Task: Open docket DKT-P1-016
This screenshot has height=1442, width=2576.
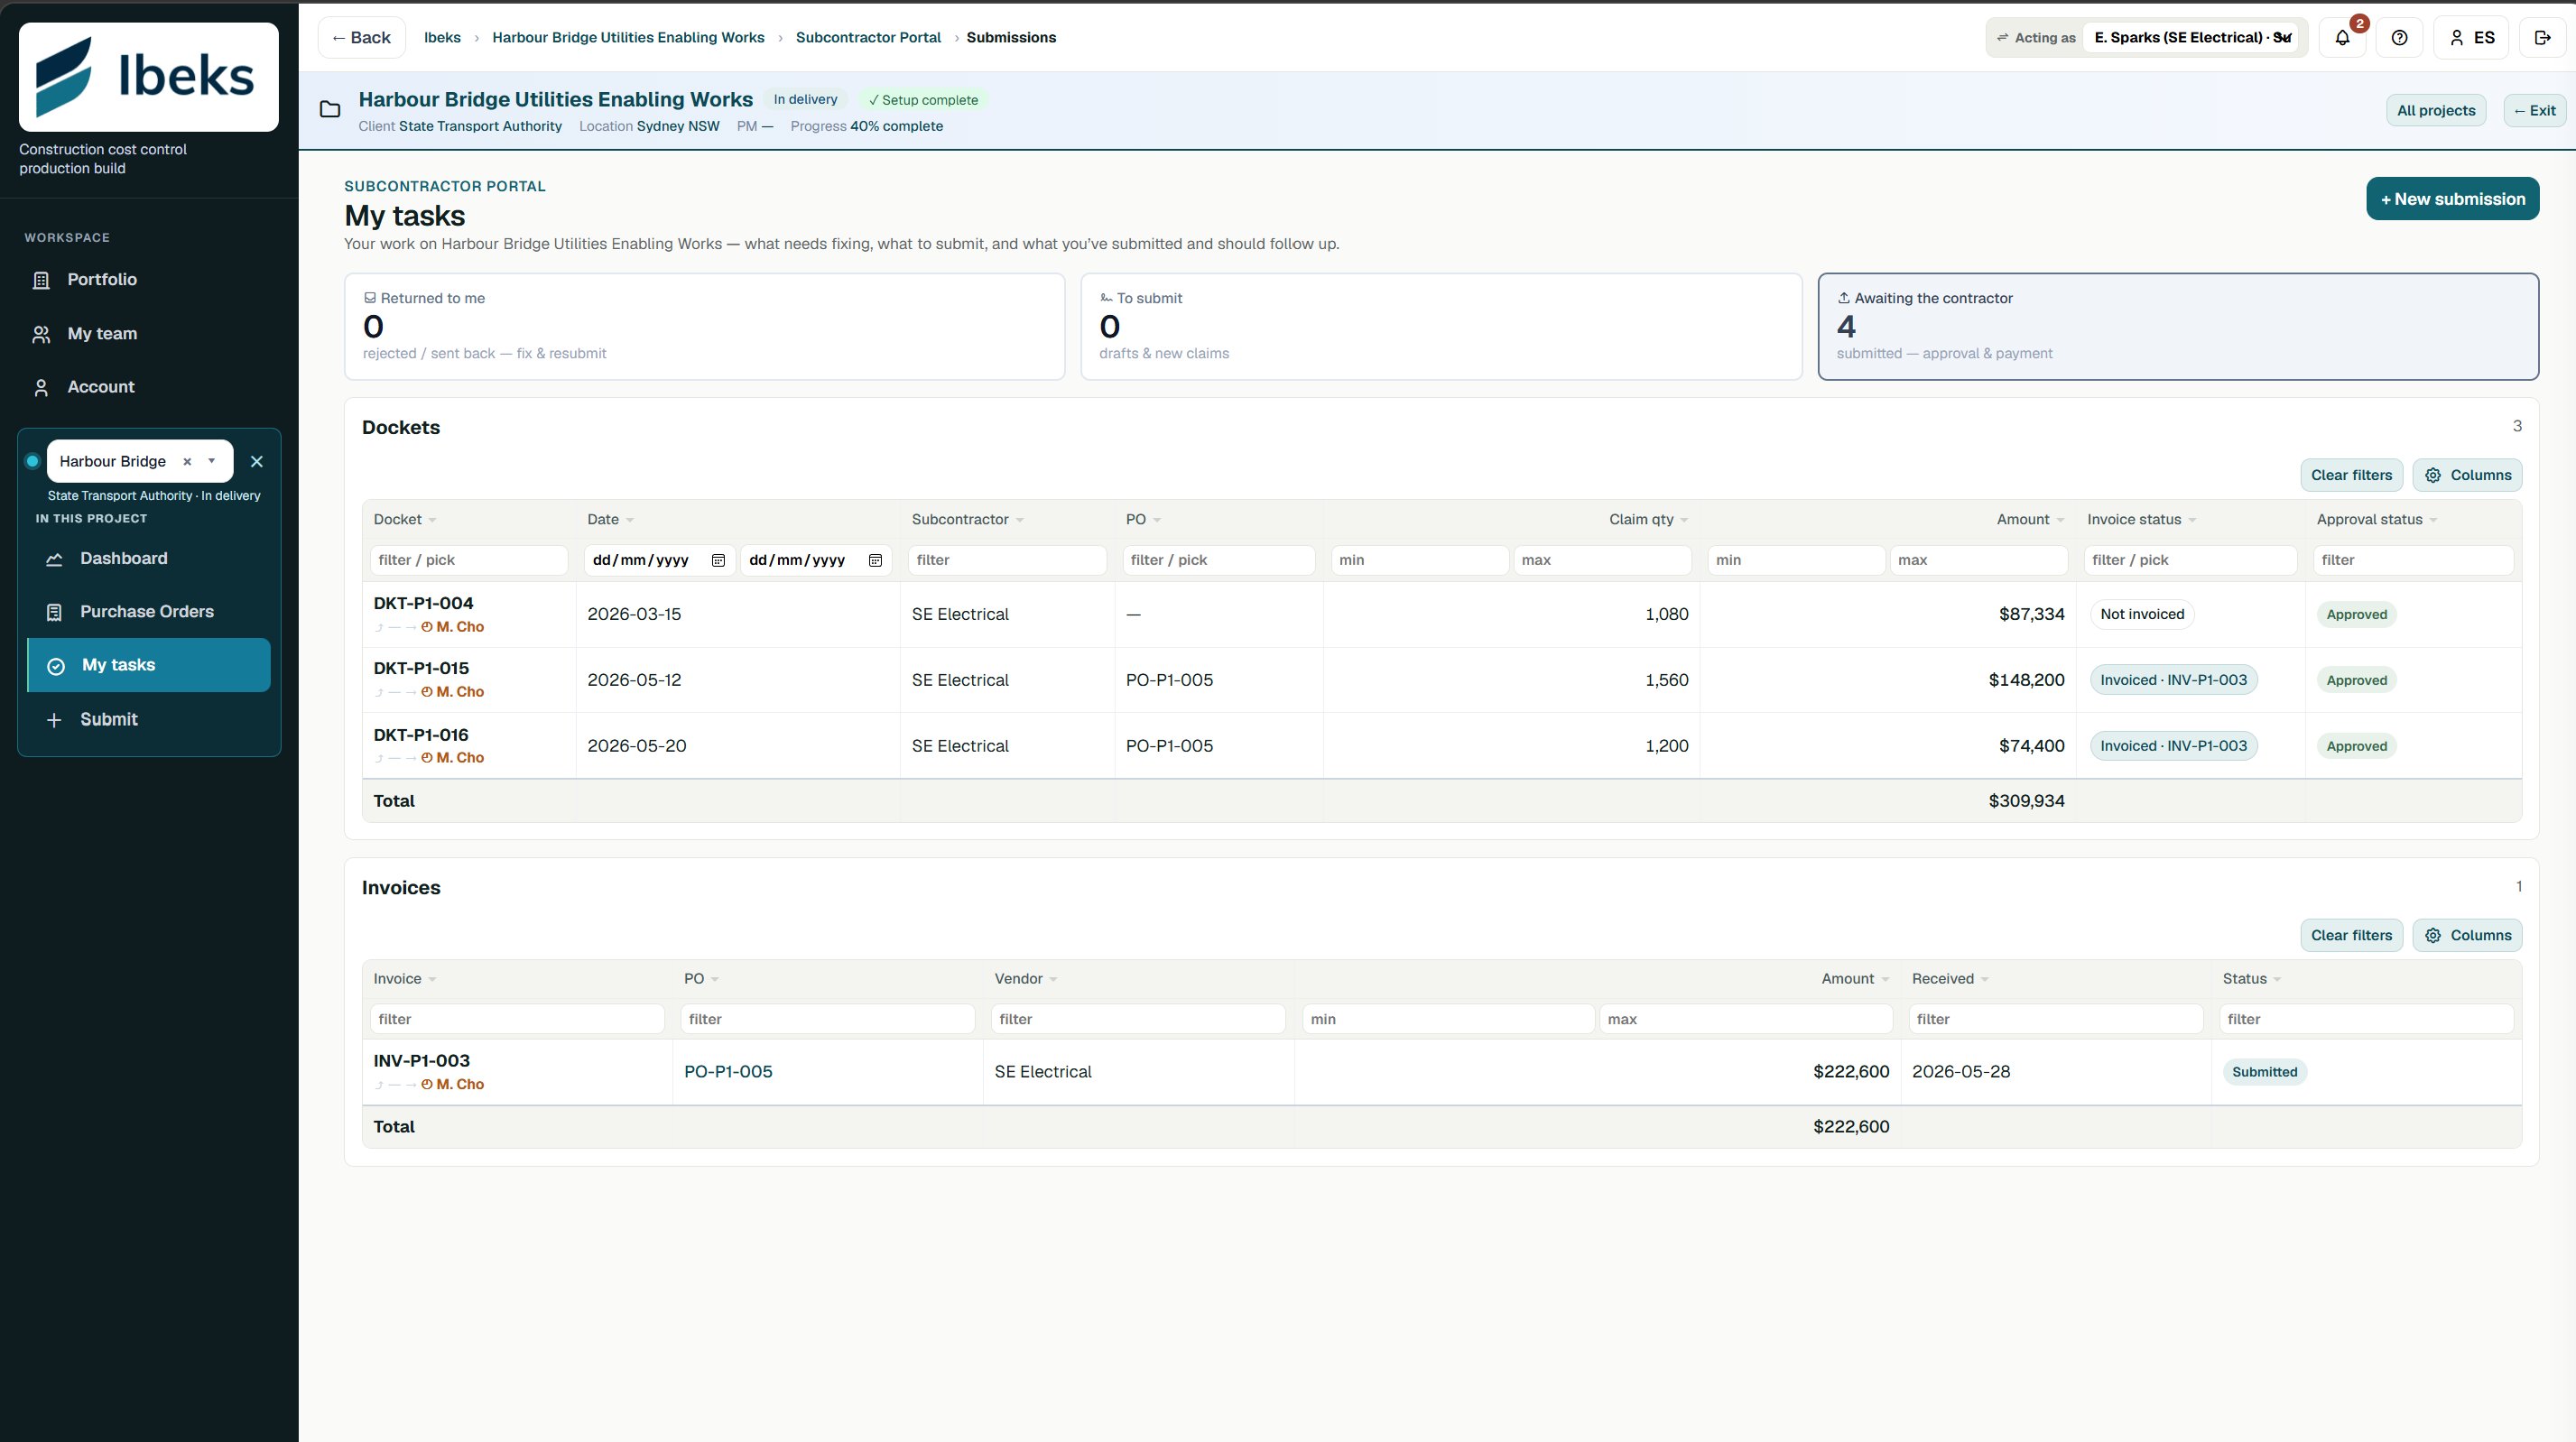Action: 421,735
